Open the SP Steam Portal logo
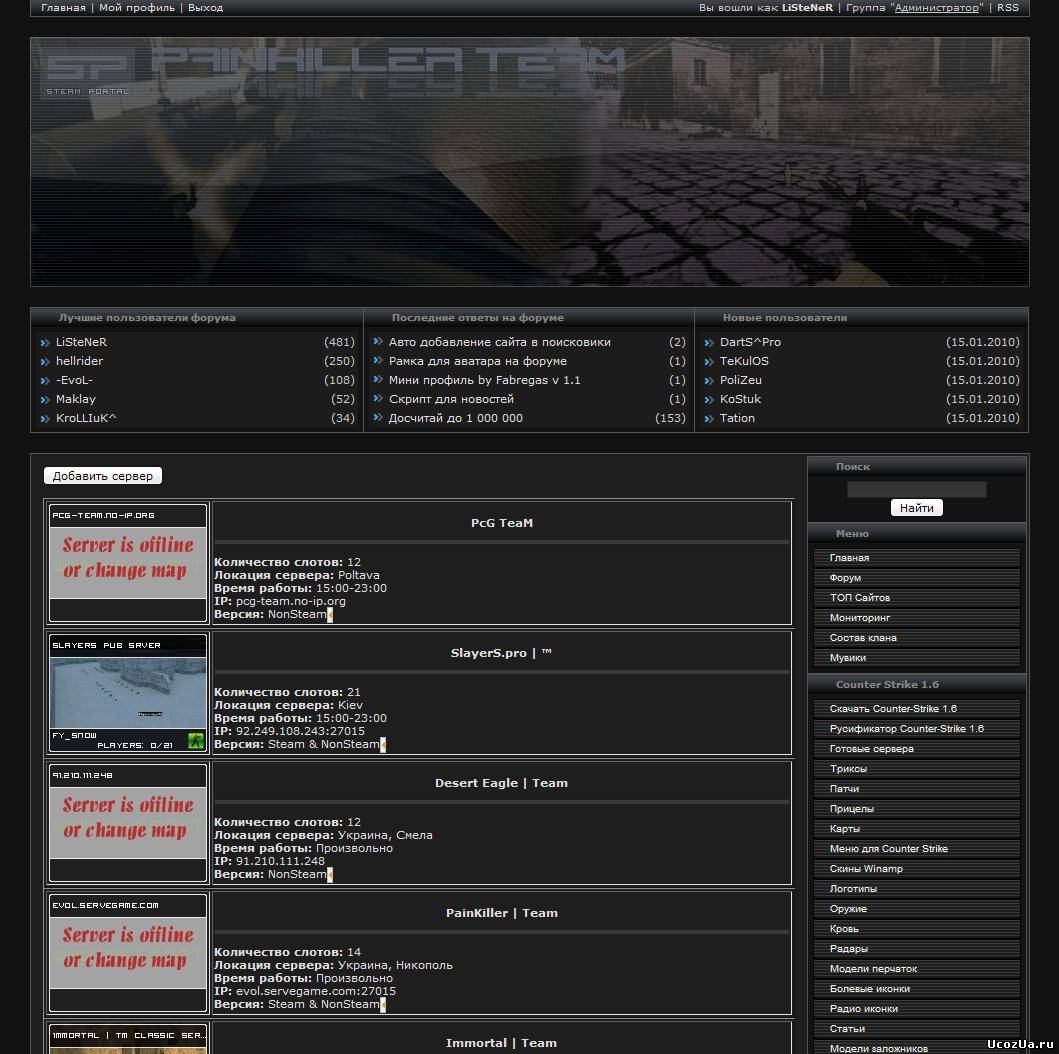 88,72
